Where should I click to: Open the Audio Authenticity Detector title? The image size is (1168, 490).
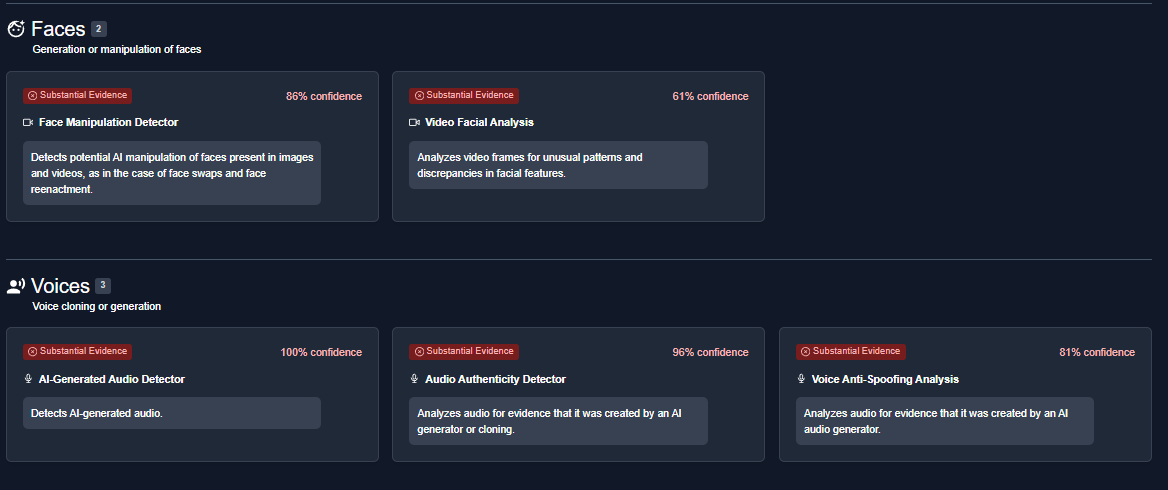(x=495, y=379)
